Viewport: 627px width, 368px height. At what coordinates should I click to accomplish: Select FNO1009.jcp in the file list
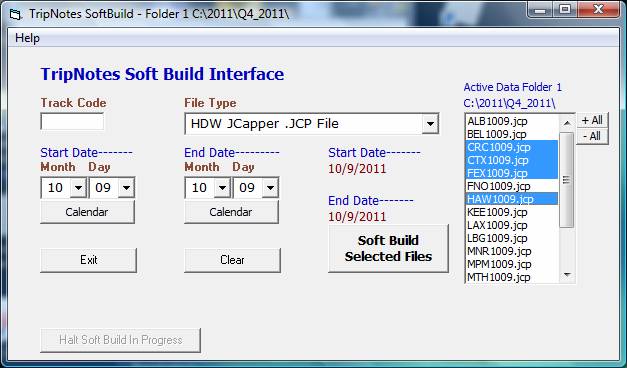tap(511, 186)
